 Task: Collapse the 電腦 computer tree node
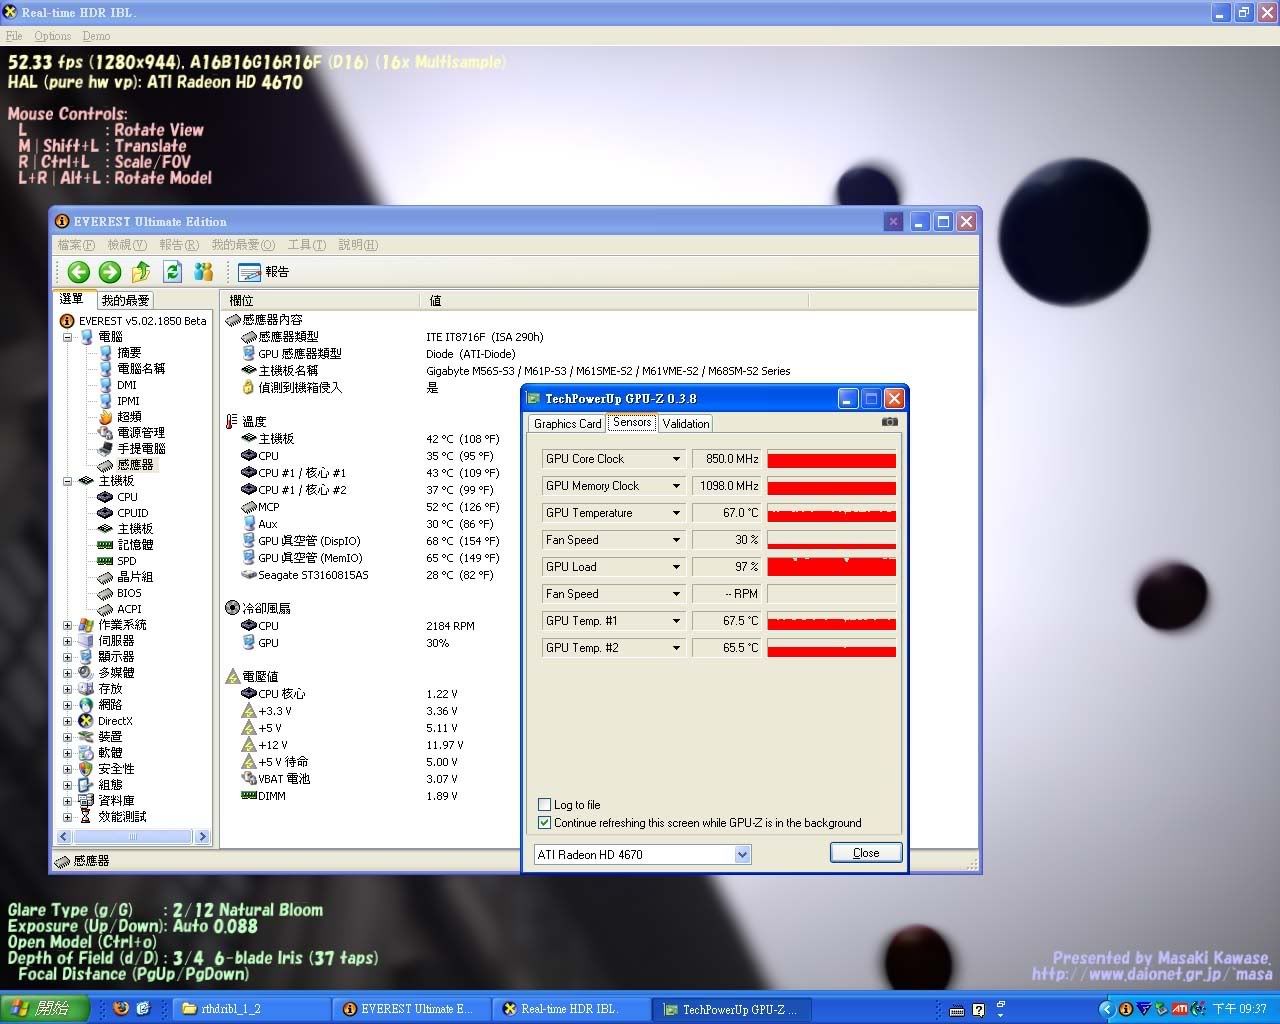pos(68,337)
